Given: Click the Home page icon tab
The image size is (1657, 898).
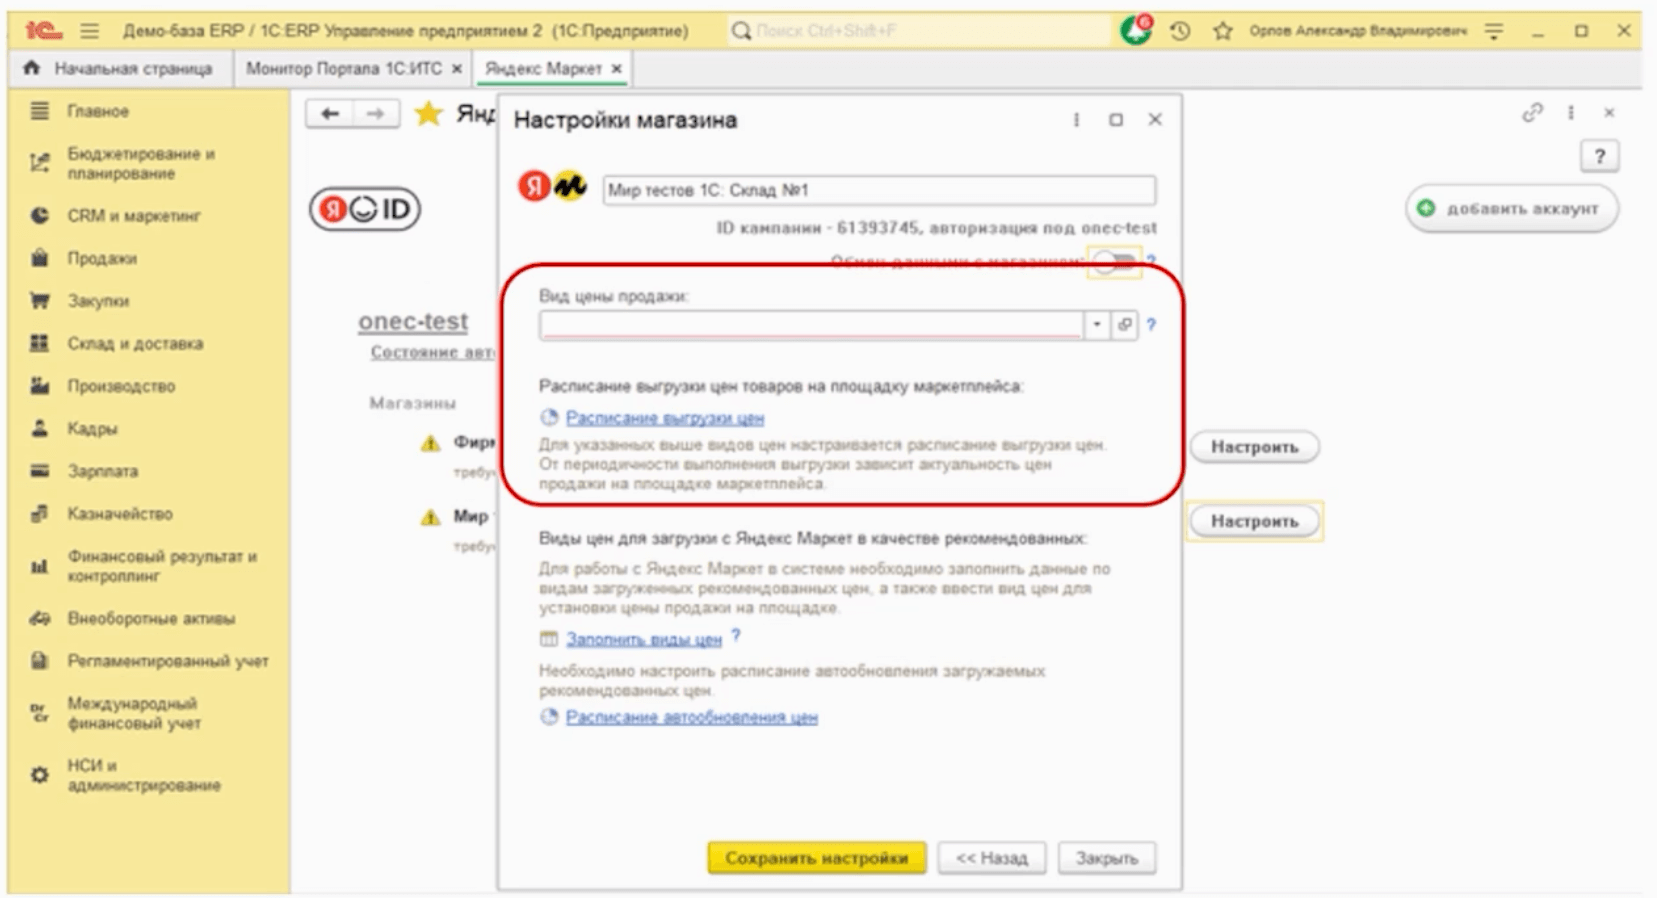Looking at the screenshot, I should click(x=33, y=68).
